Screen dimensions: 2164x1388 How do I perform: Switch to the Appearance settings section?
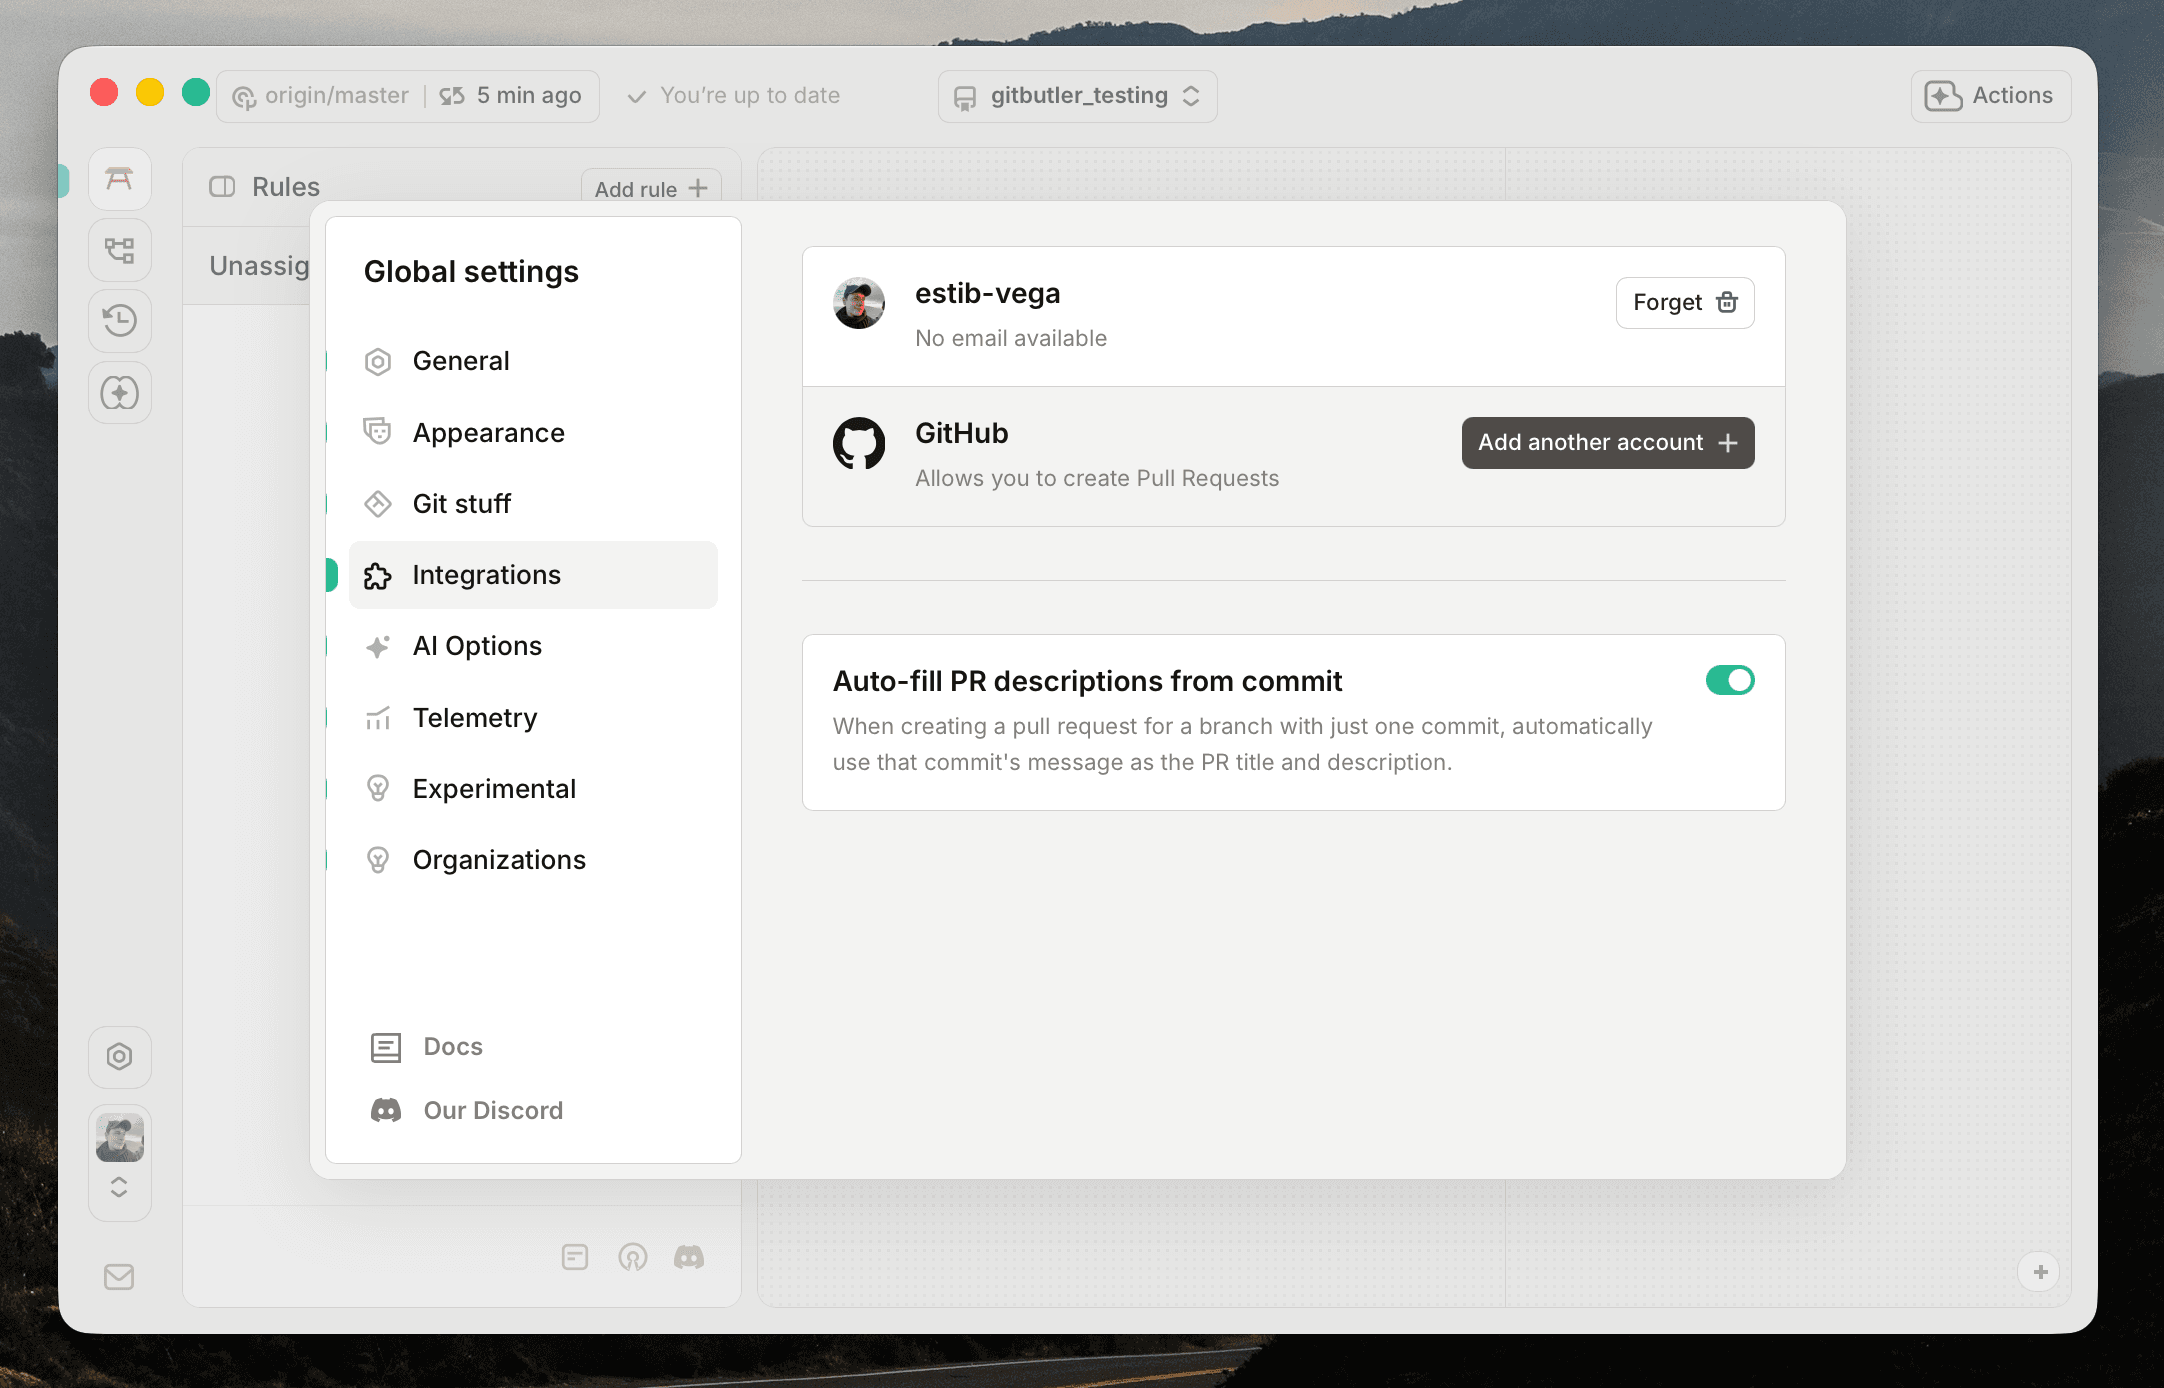[489, 432]
